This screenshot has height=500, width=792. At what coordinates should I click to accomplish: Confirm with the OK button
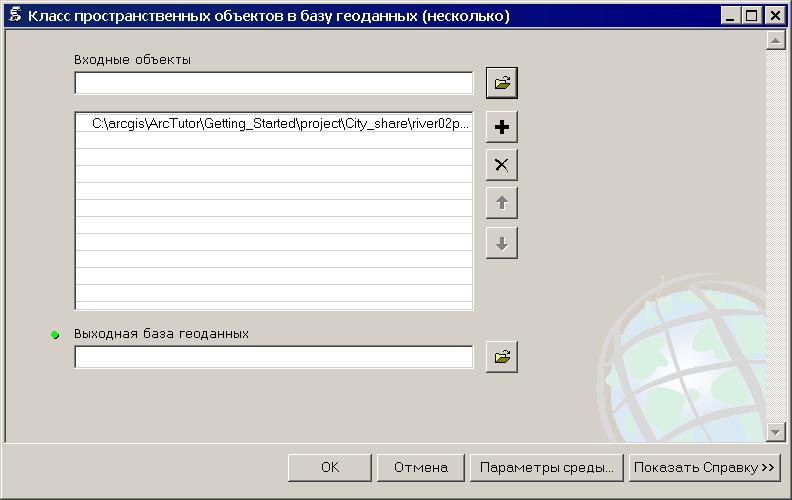[330, 468]
